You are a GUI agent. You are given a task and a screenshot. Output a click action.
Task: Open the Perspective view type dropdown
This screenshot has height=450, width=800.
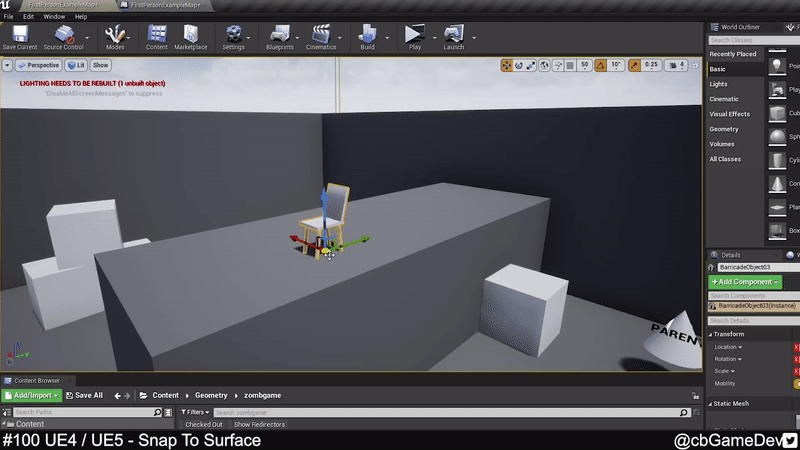[x=39, y=65]
